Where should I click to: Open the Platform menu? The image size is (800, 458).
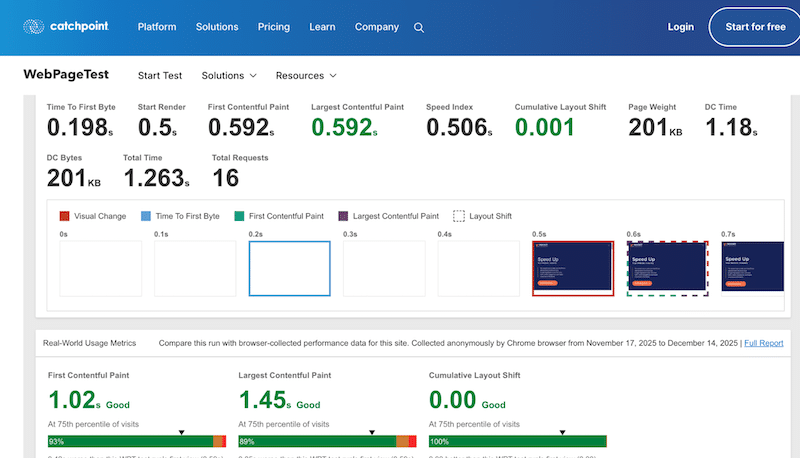point(159,27)
